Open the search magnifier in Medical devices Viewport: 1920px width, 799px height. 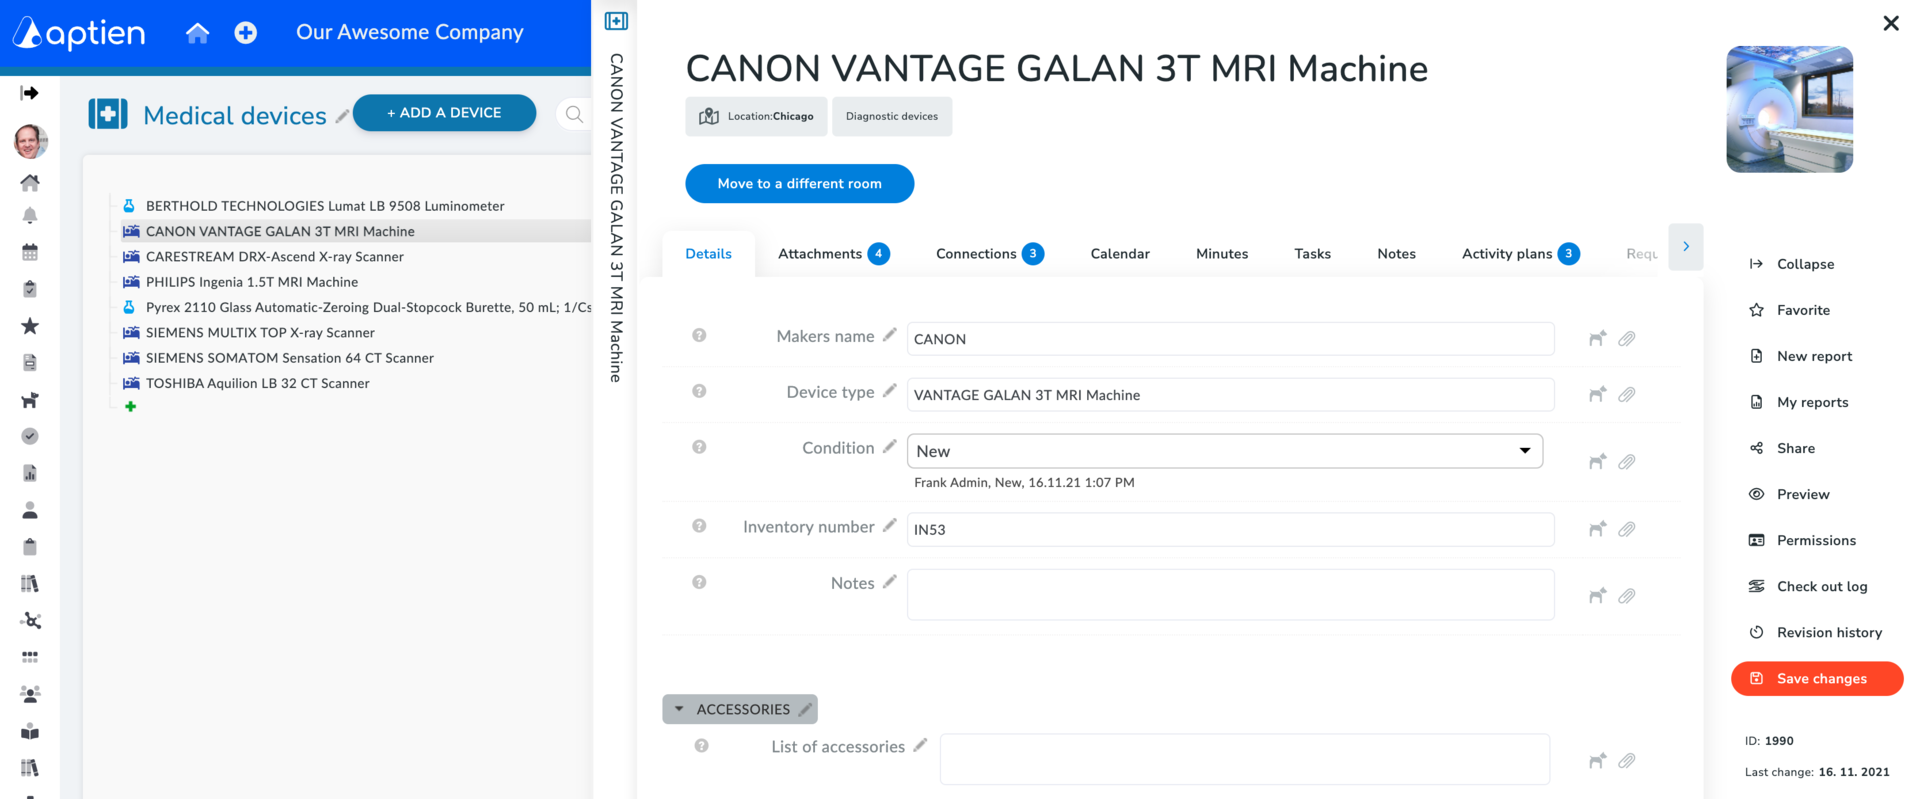point(574,114)
